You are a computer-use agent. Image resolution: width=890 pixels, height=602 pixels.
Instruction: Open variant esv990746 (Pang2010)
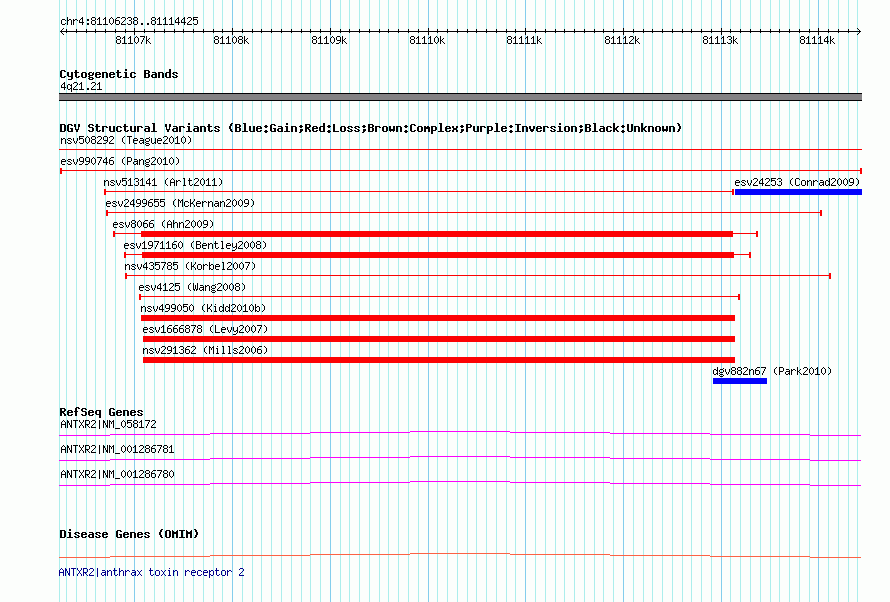coord(120,161)
